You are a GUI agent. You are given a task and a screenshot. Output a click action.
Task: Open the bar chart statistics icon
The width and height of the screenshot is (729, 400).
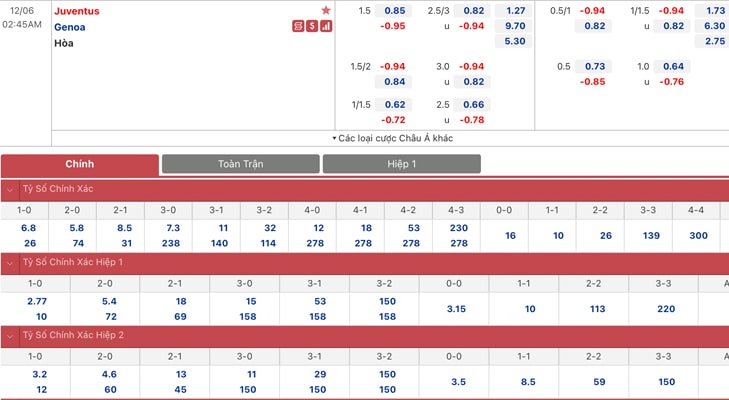pyautogui.click(x=326, y=26)
